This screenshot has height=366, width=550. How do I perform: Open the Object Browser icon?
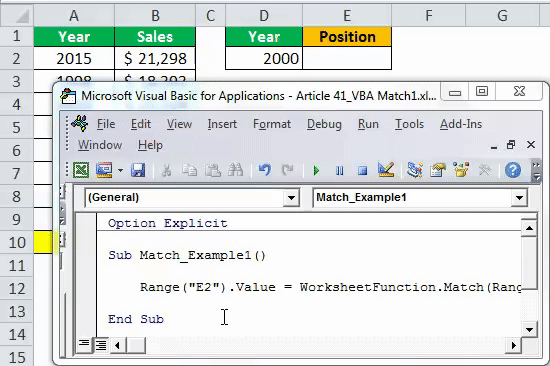(x=461, y=170)
